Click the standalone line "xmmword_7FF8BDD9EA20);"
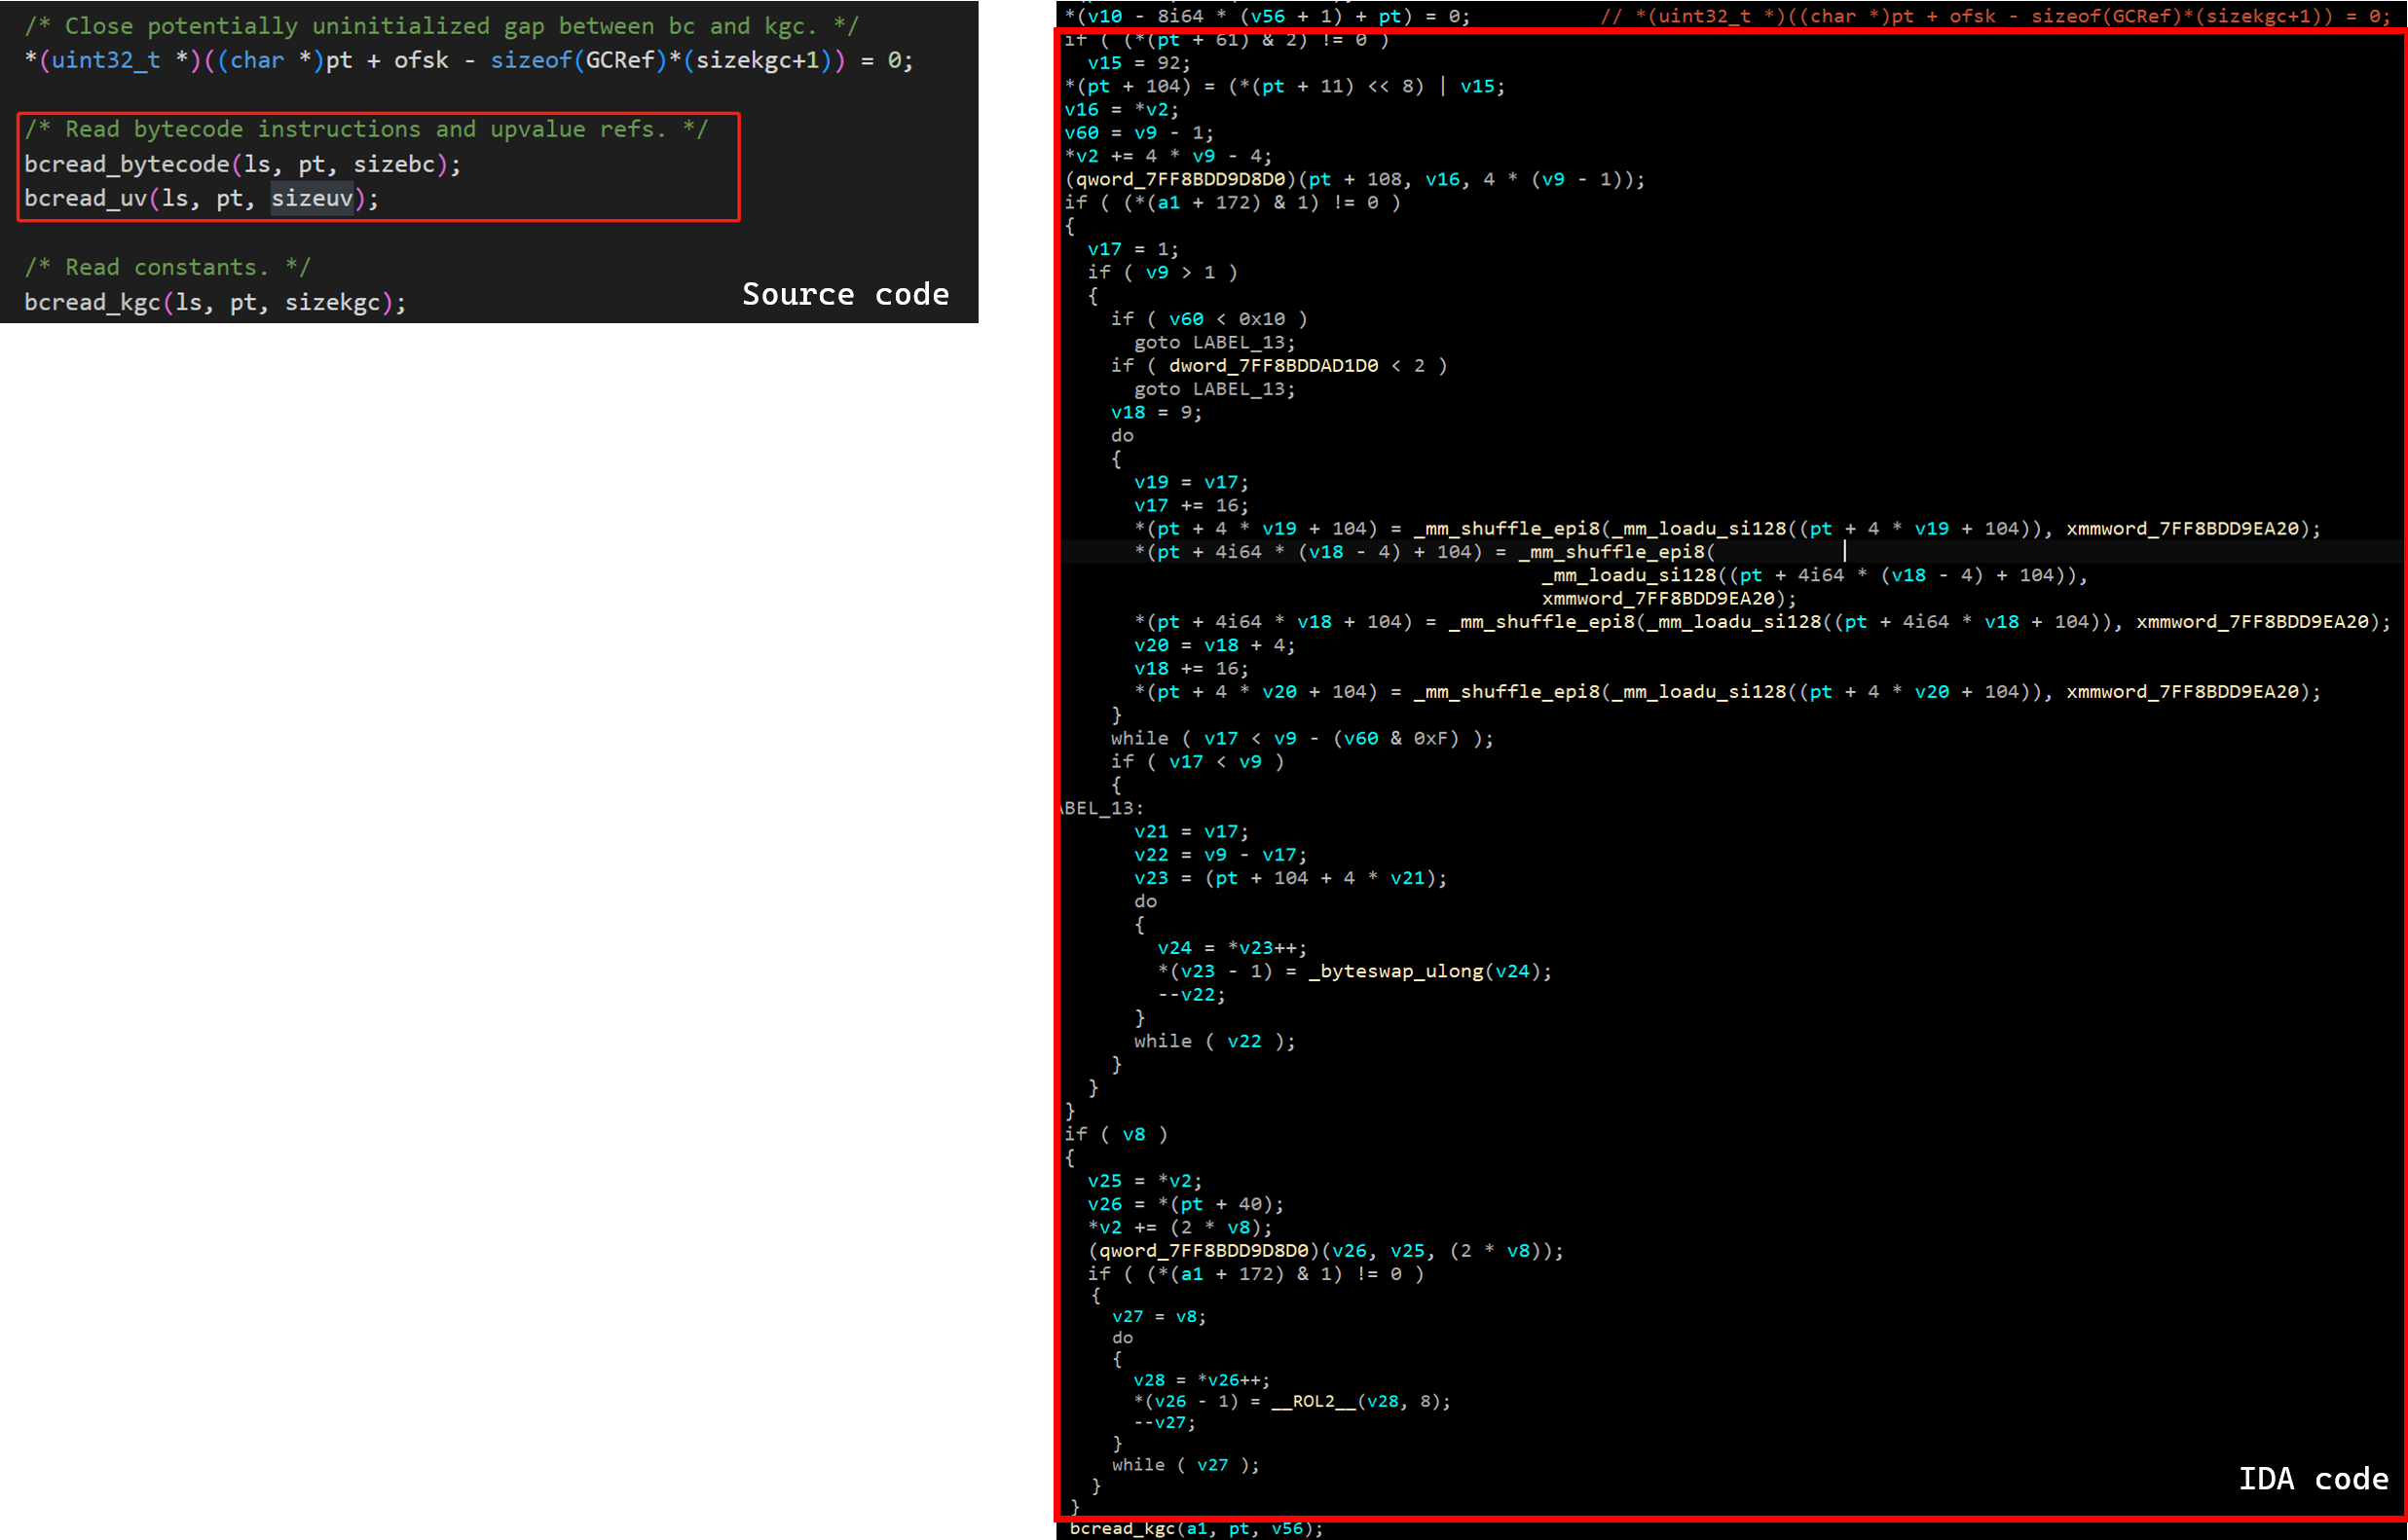Image resolution: width=2408 pixels, height=1540 pixels. pos(1669,599)
